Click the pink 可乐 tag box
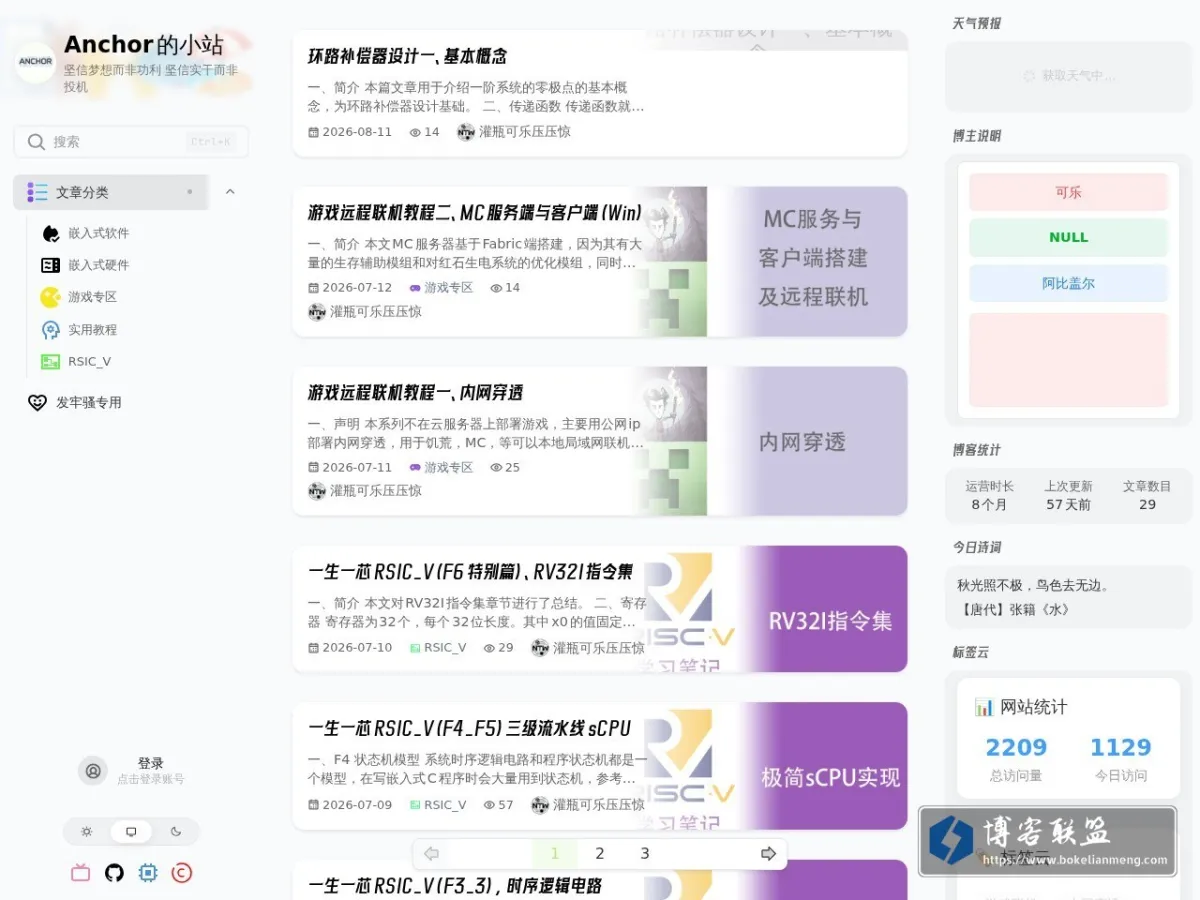Screen dimensions: 1200x900 click(1068, 192)
